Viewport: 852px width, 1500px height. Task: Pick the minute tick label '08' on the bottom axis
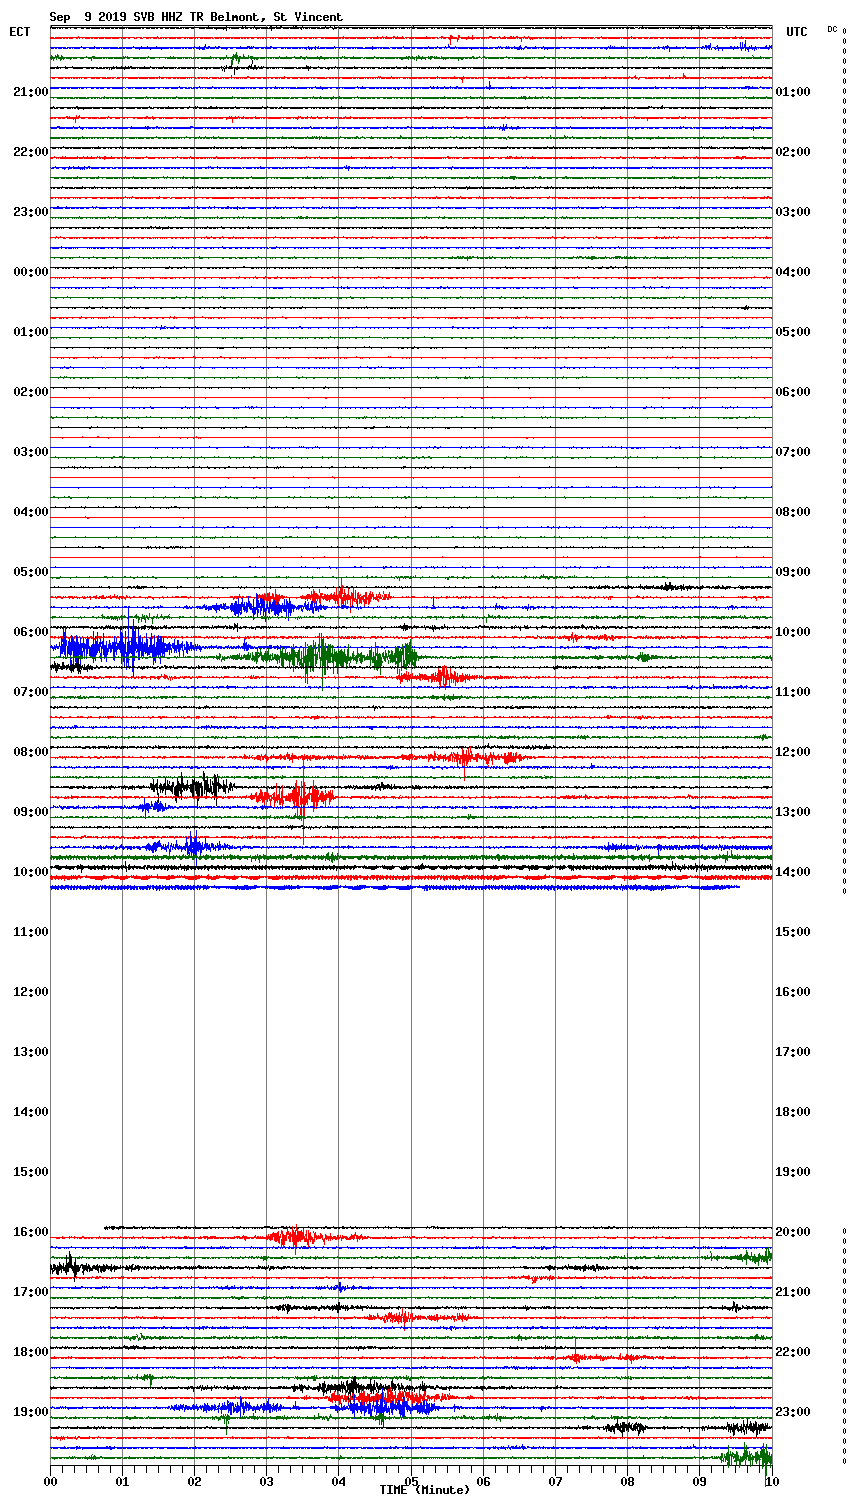pyautogui.click(x=627, y=1481)
